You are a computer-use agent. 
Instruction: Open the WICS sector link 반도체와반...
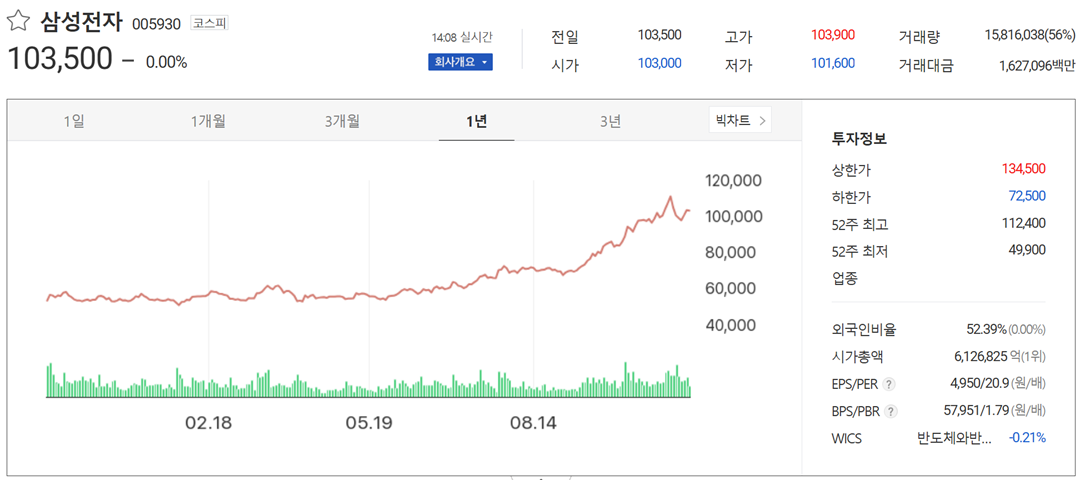pos(955,437)
